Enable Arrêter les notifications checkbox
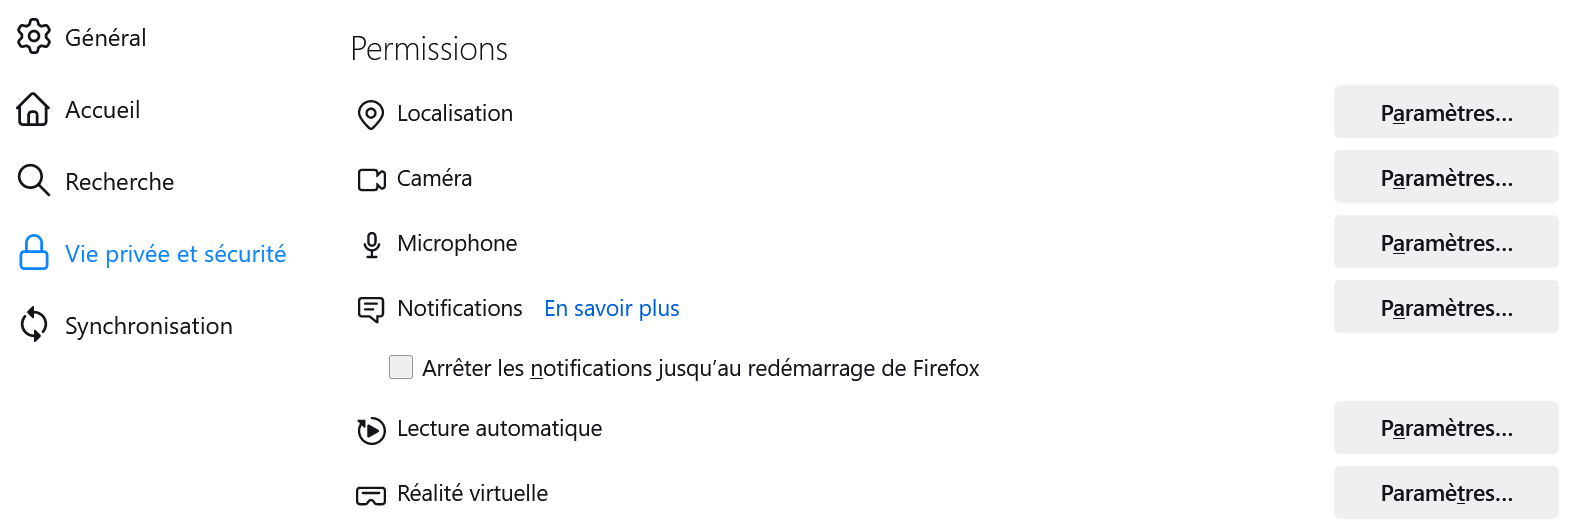Viewport: 1571px width, 531px height. pyautogui.click(x=401, y=367)
